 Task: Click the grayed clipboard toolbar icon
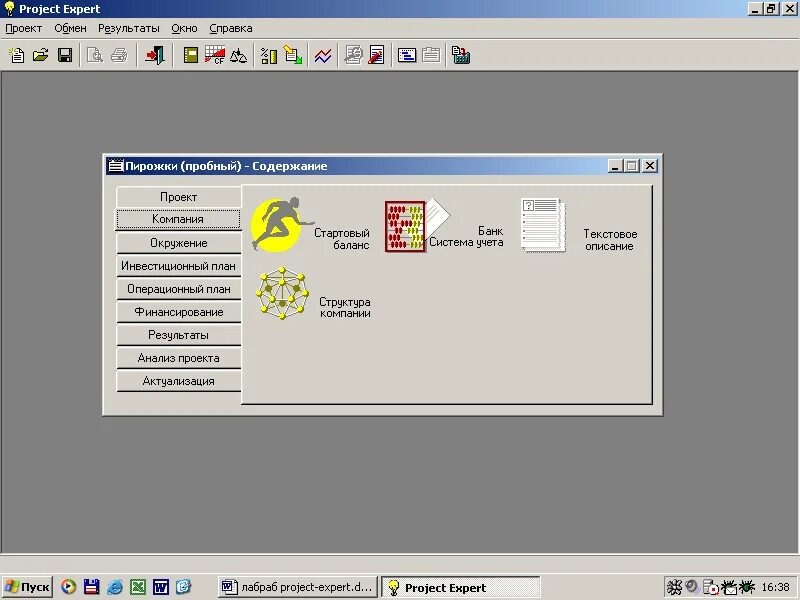pyautogui.click(x=431, y=55)
